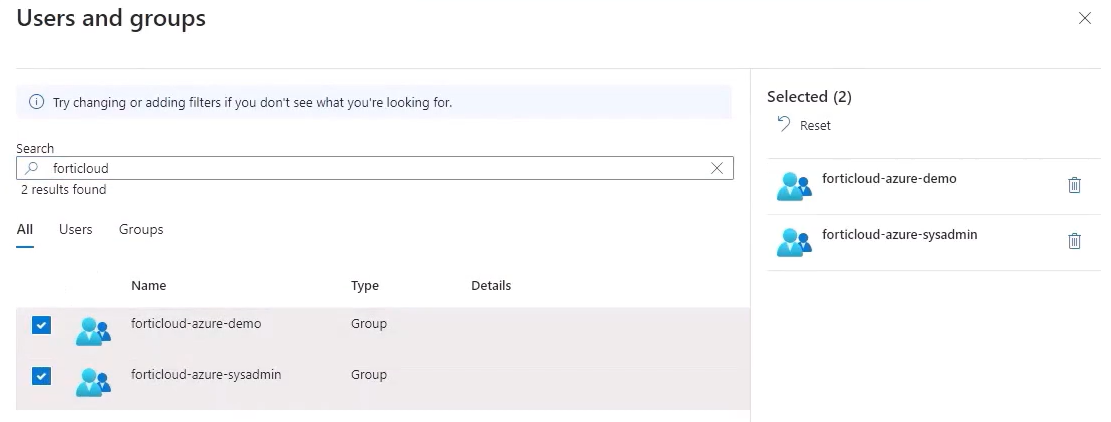Click the Reset link

click(x=815, y=126)
